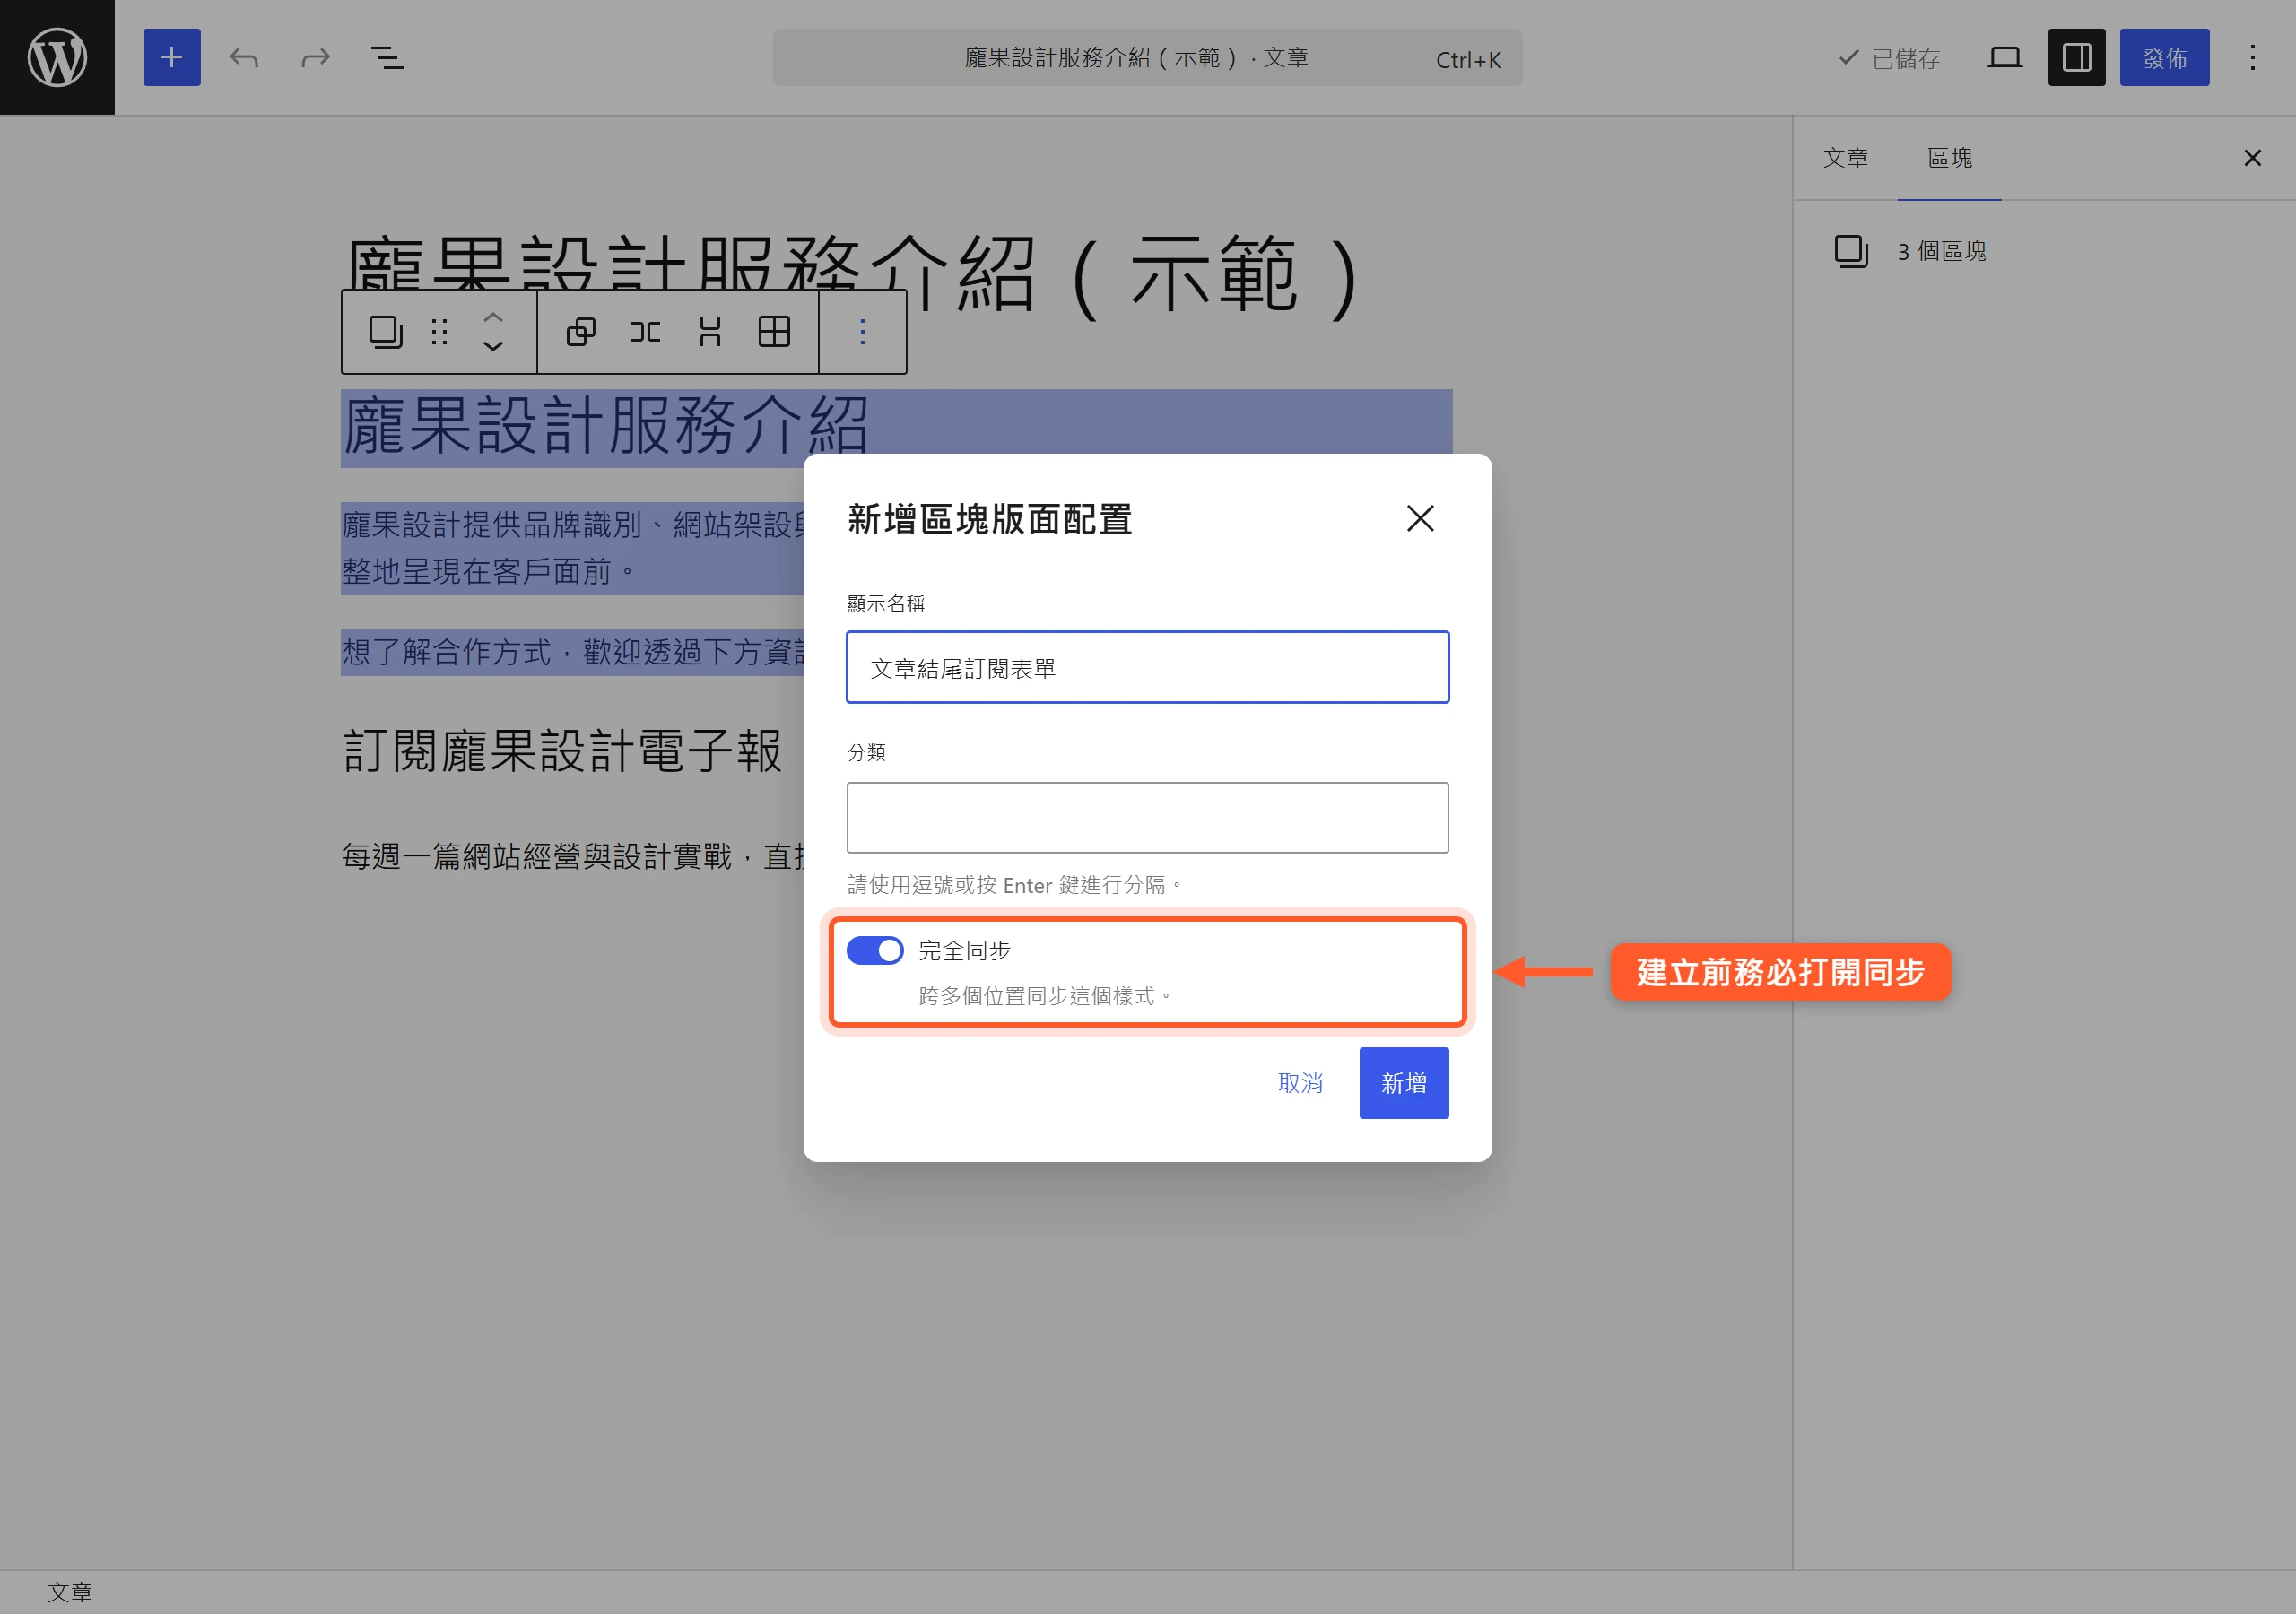Image resolution: width=2296 pixels, height=1614 pixels.
Task: Click the WordPress logo to view posts
Action: coord(57,57)
